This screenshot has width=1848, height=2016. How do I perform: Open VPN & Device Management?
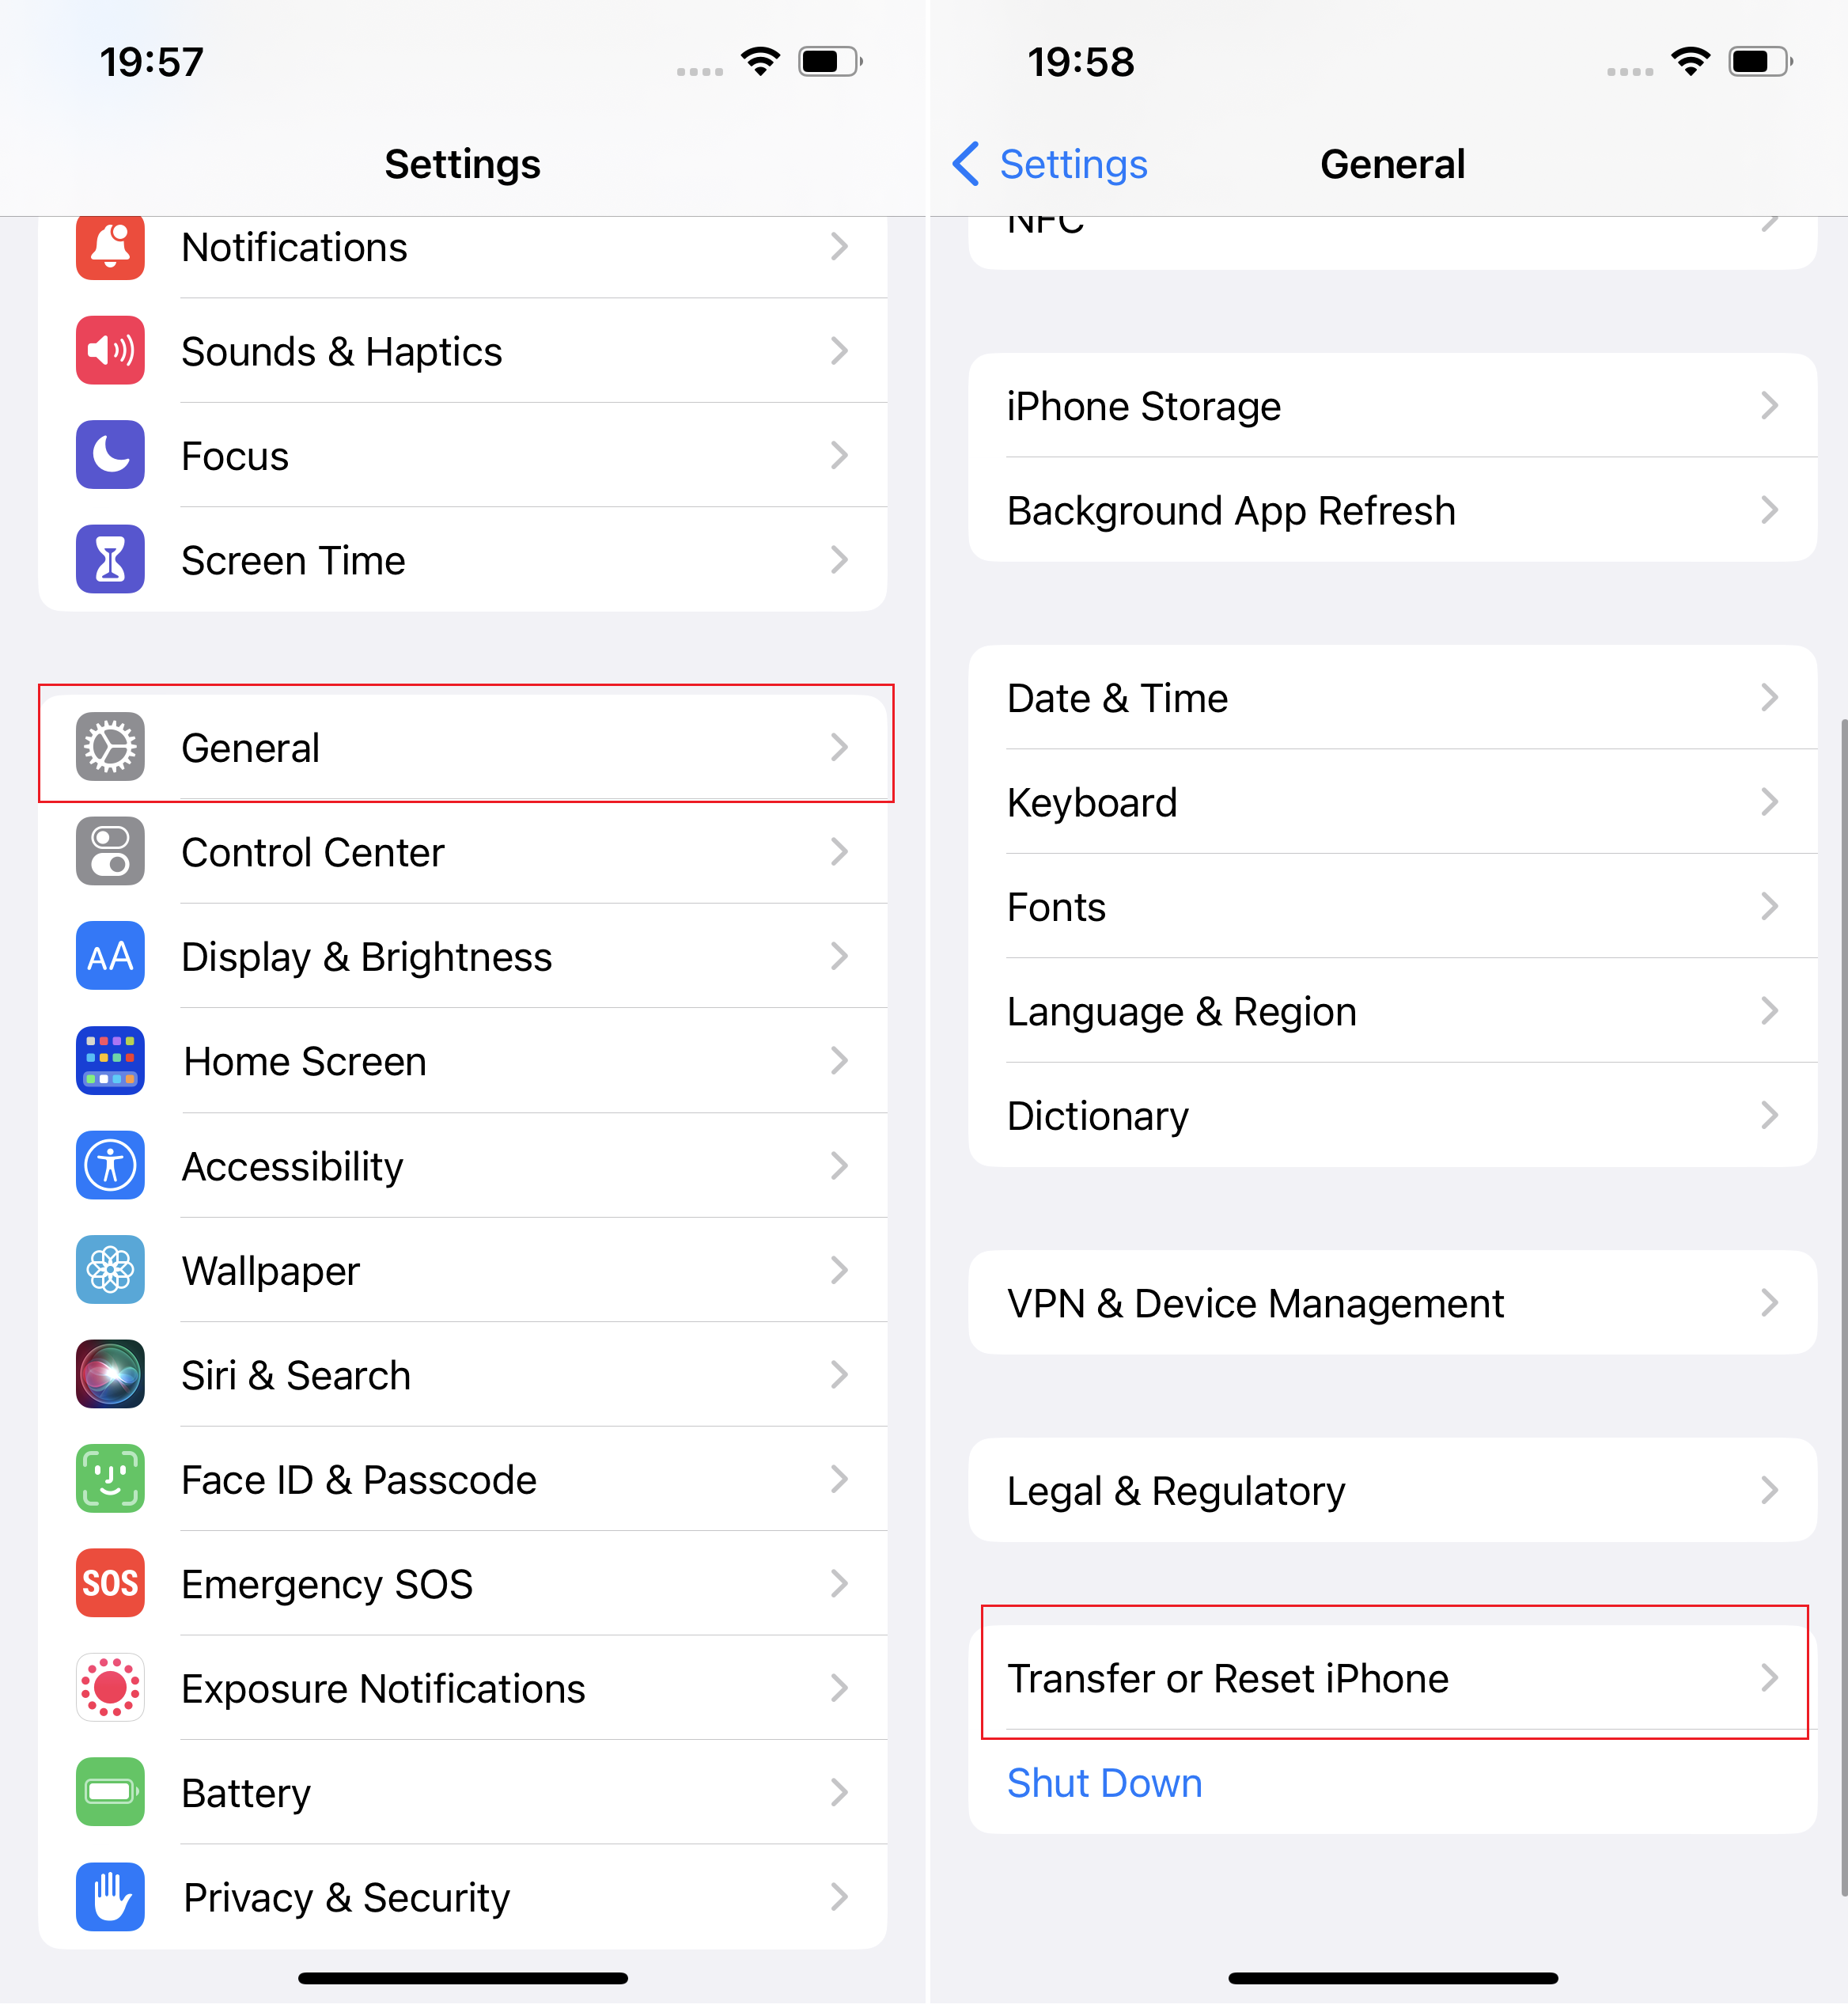[x=1393, y=1304]
